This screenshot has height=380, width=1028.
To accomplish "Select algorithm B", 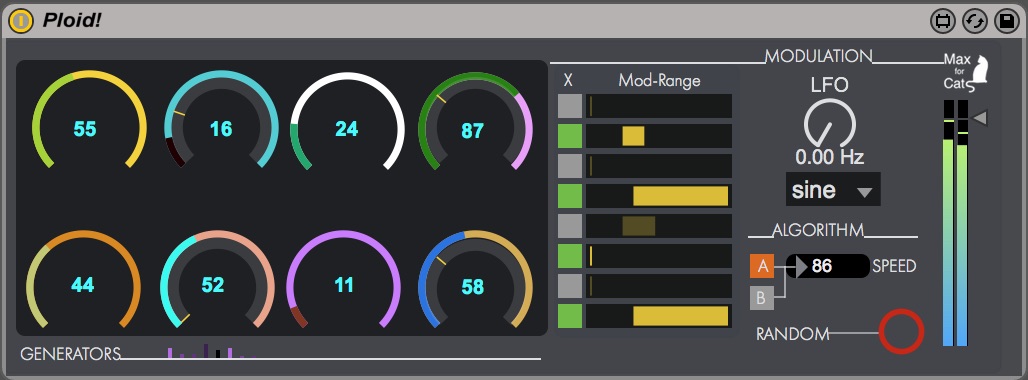I will tap(762, 298).
